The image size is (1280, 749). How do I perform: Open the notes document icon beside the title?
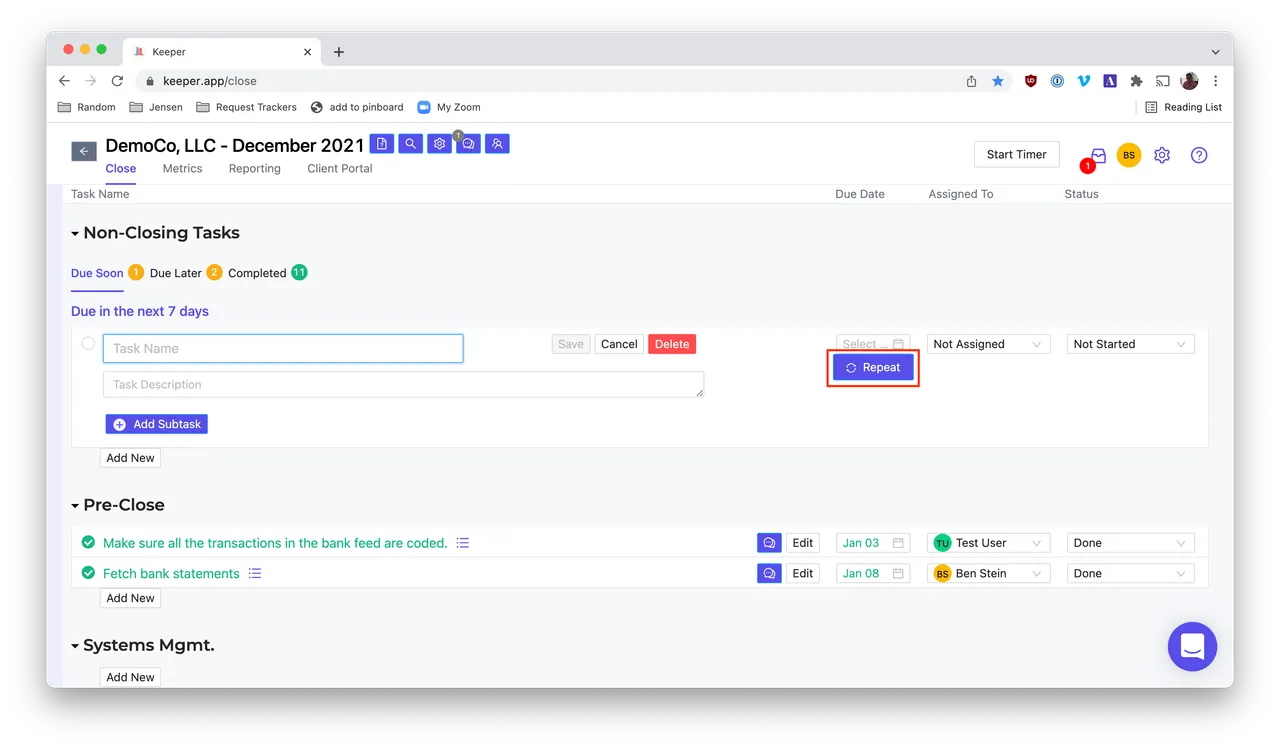pos(381,143)
